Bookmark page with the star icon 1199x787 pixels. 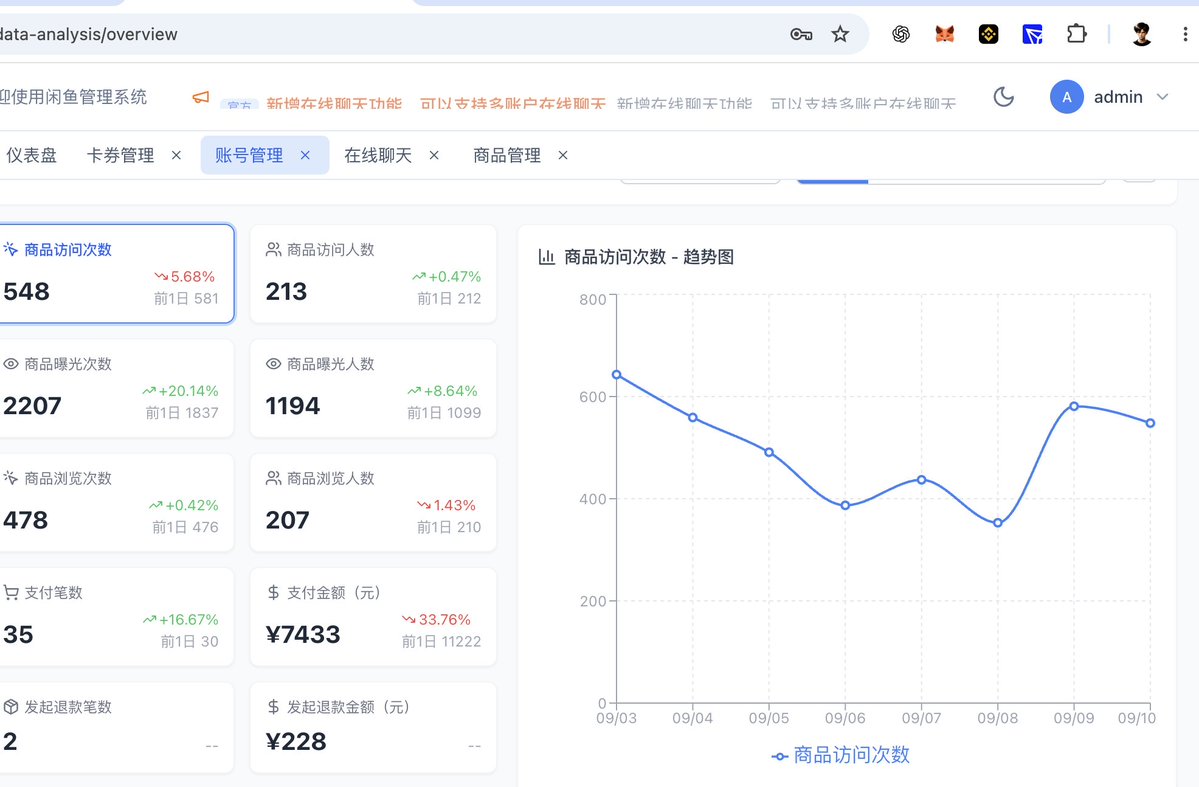pyautogui.click(x=840, y=34)
